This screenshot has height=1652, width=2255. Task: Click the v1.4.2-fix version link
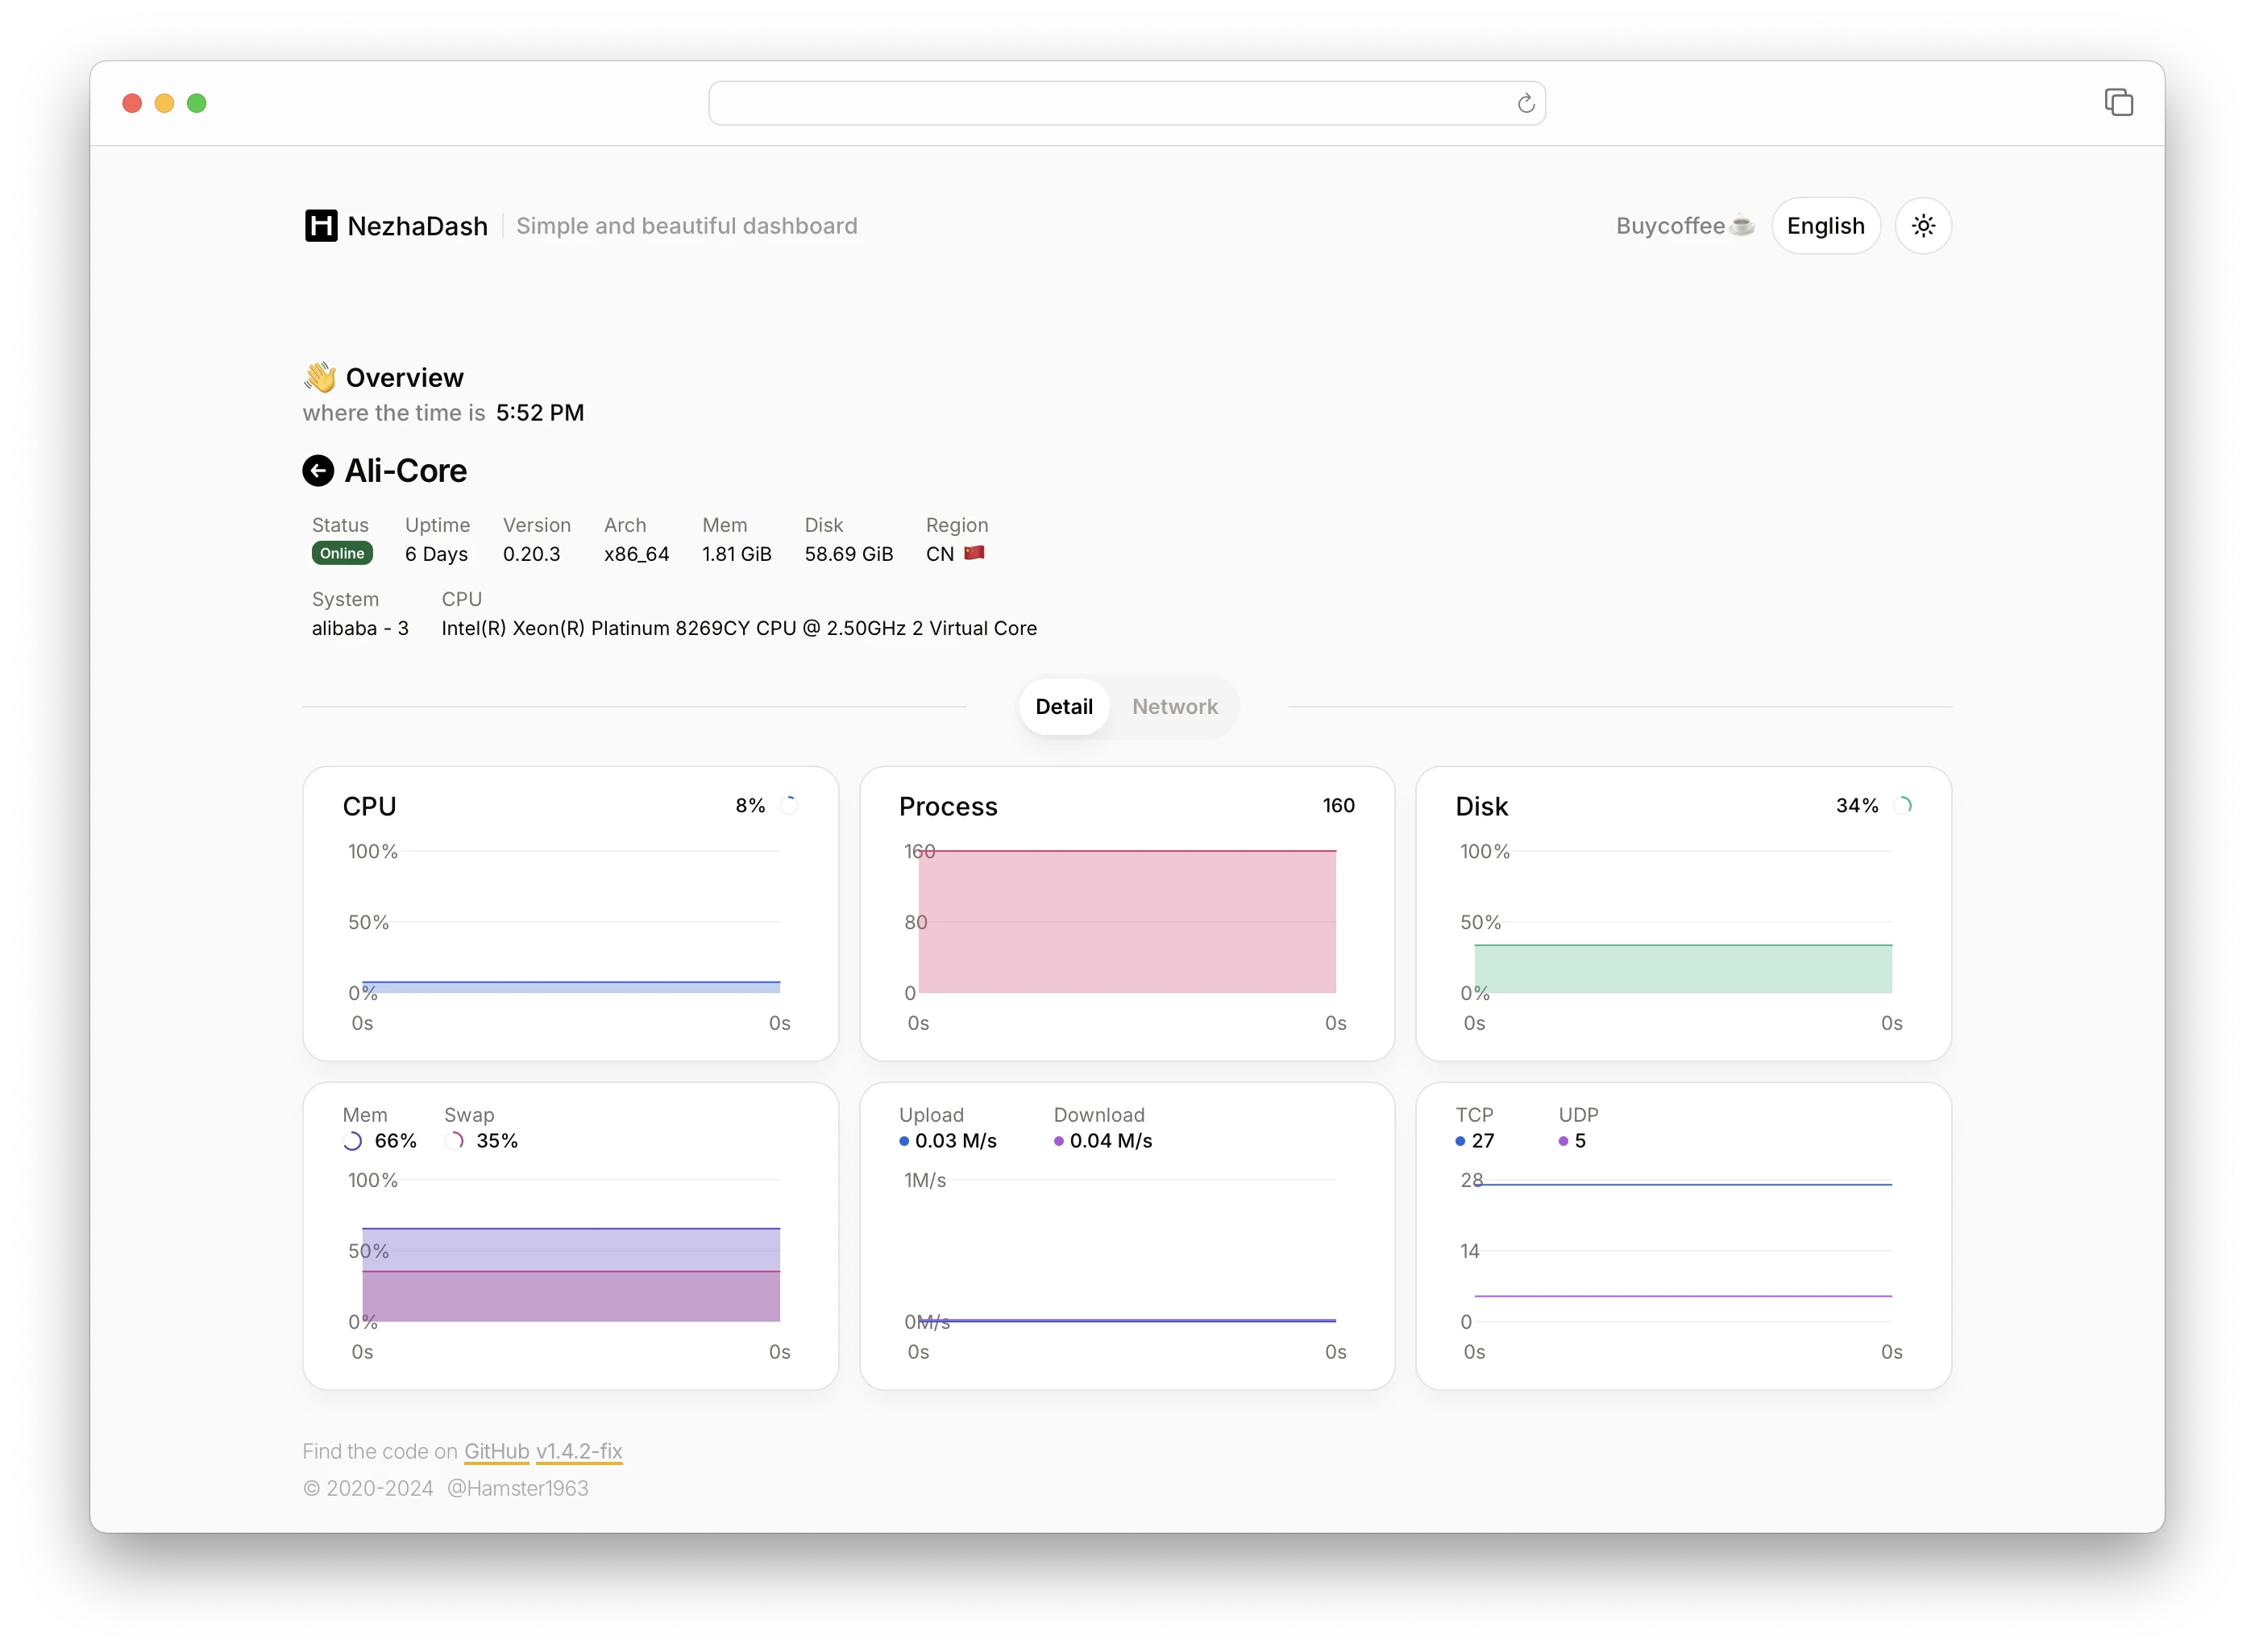pos(579,1451)
